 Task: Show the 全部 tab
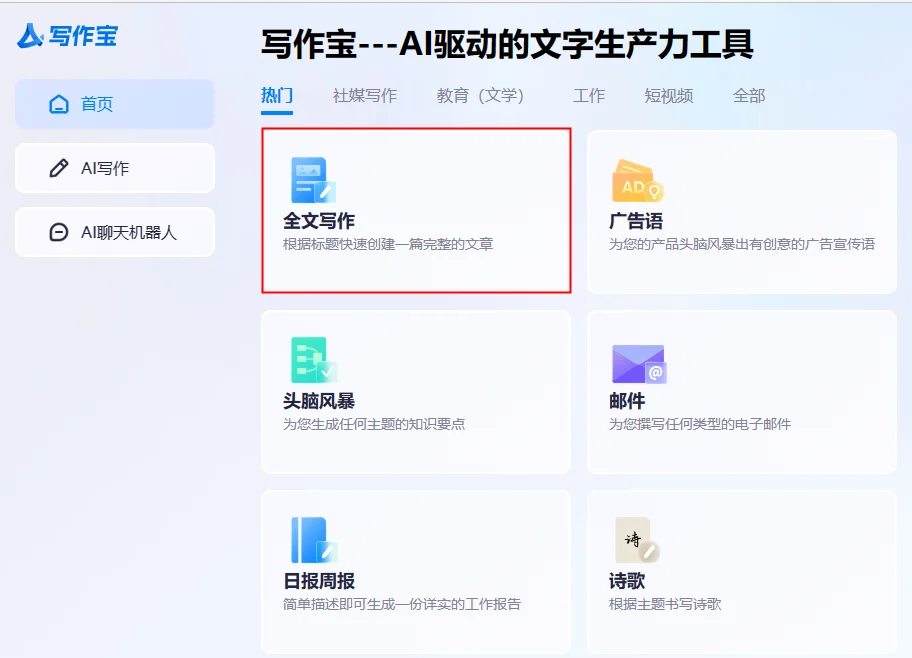(749, 95)
